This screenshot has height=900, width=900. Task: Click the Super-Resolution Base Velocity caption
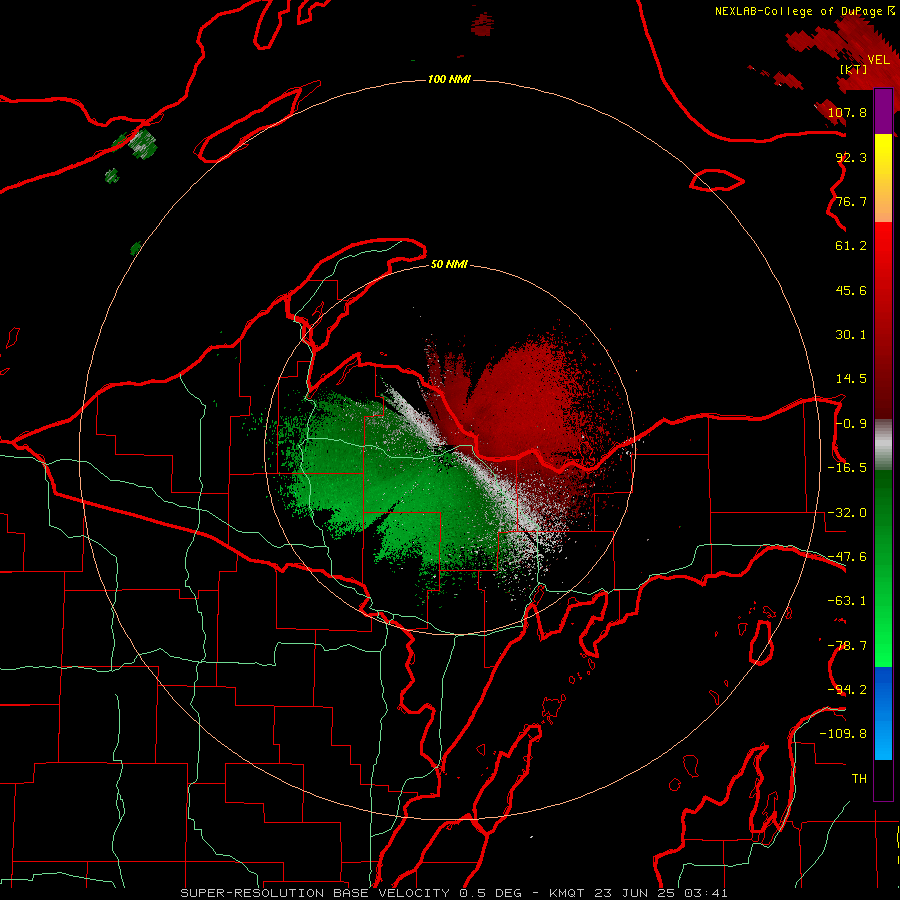coord(315,893)
